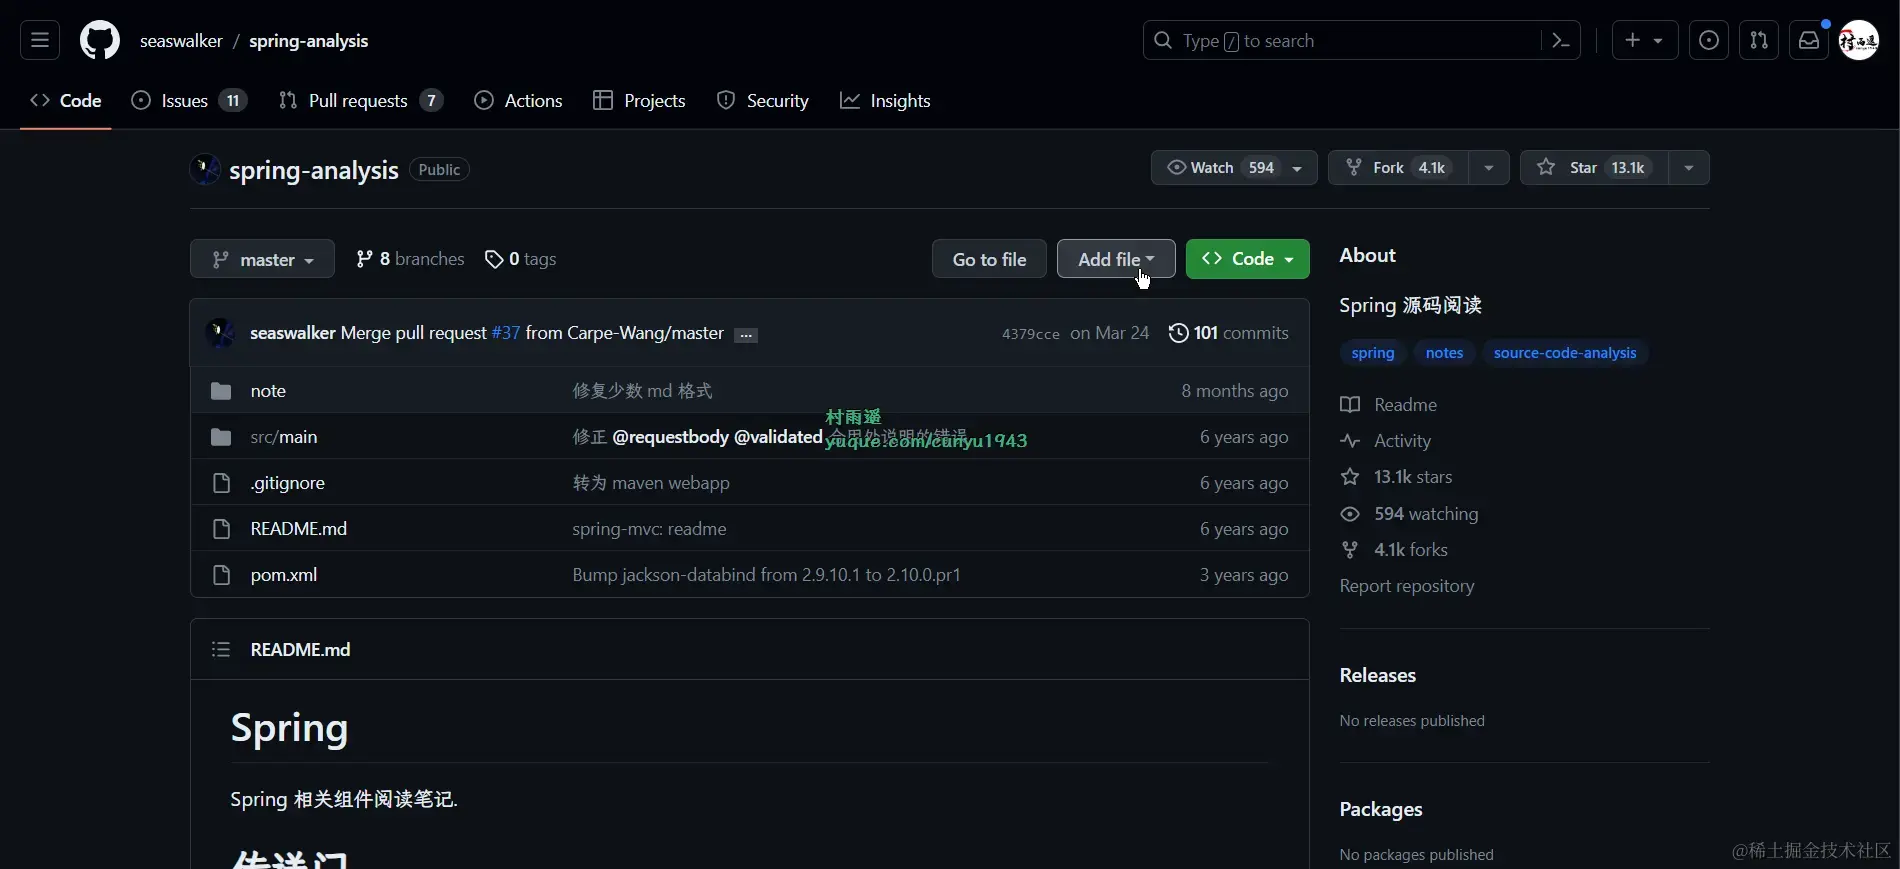Switch to the Insights tab
The width and height of the screenshot is (1900, 869).
[x=885, y=101]
